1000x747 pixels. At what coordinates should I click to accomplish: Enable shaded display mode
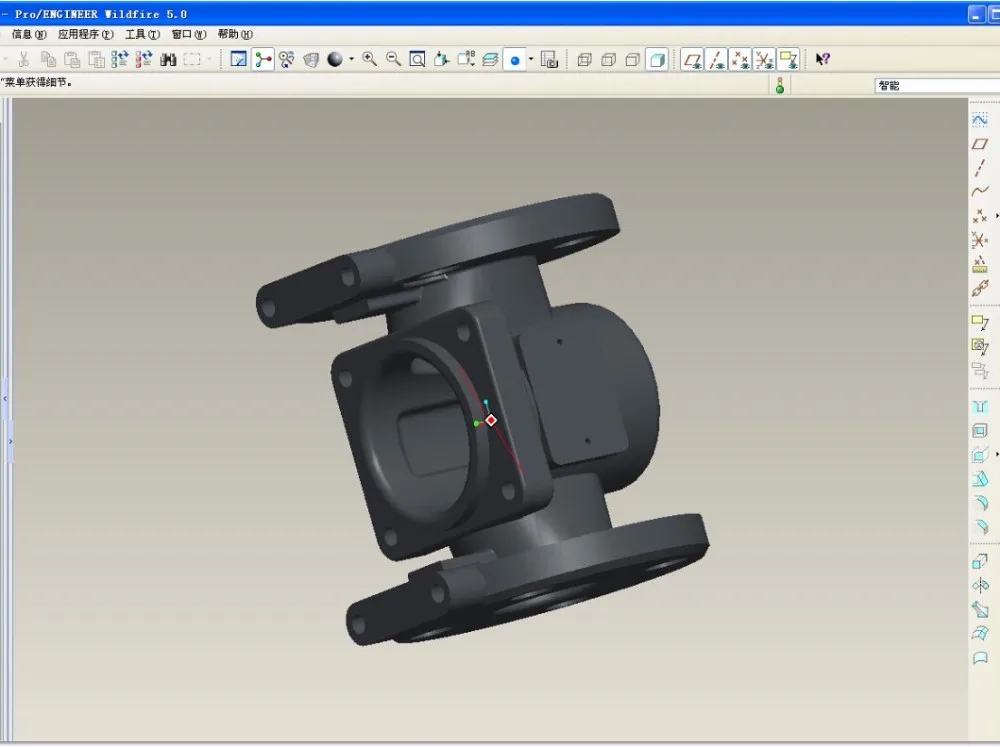(657, 60)
